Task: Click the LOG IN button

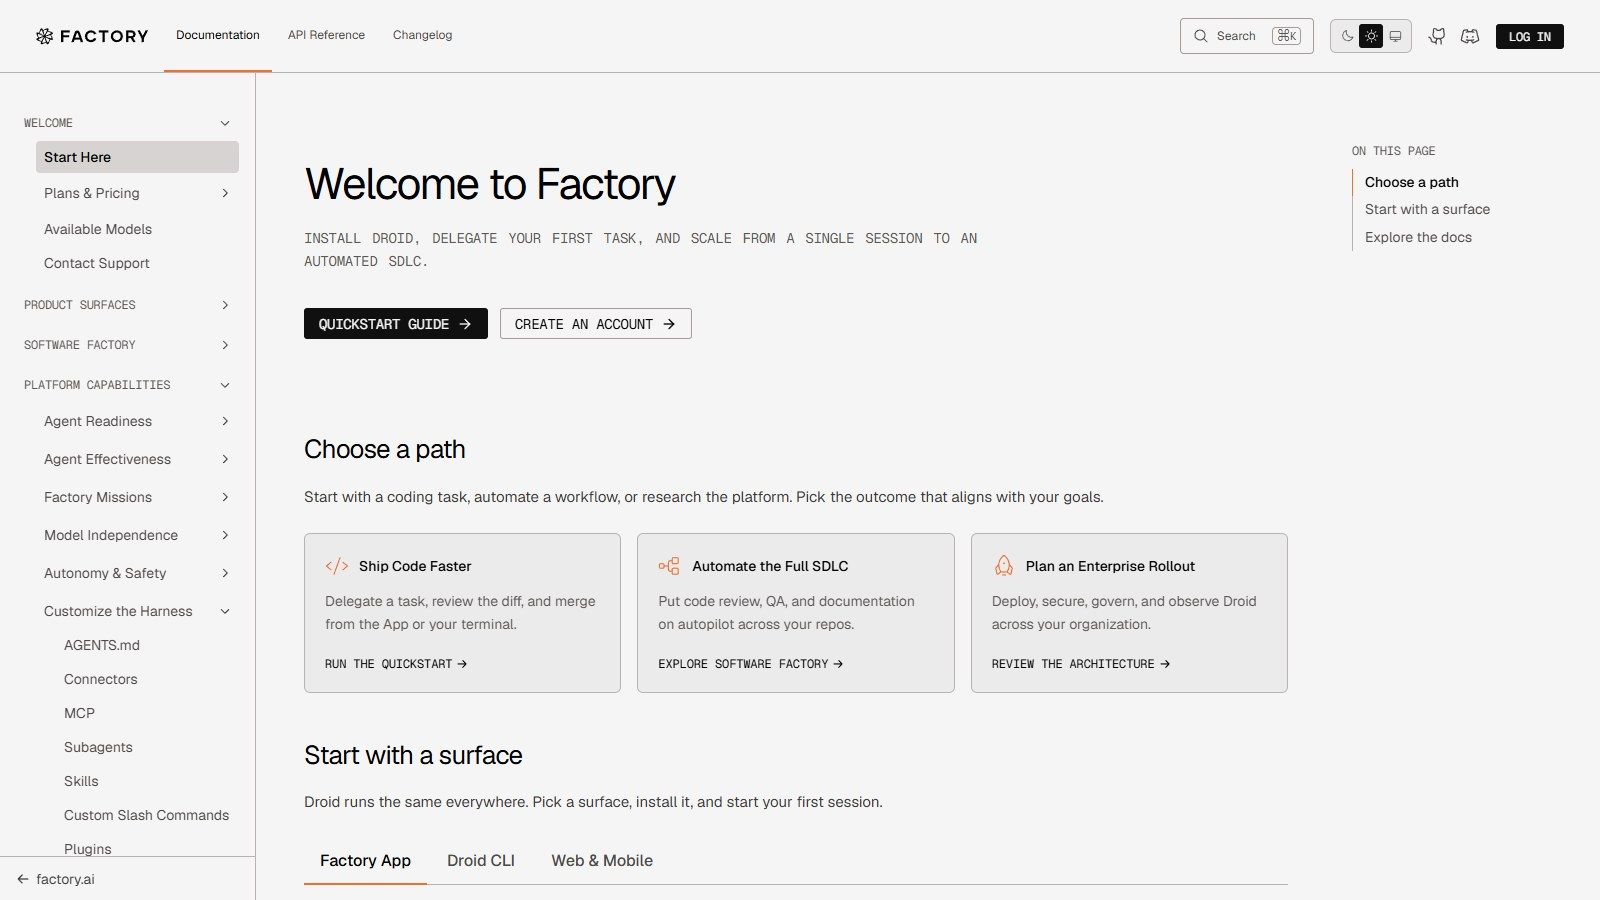Action: click(1529, 36)
